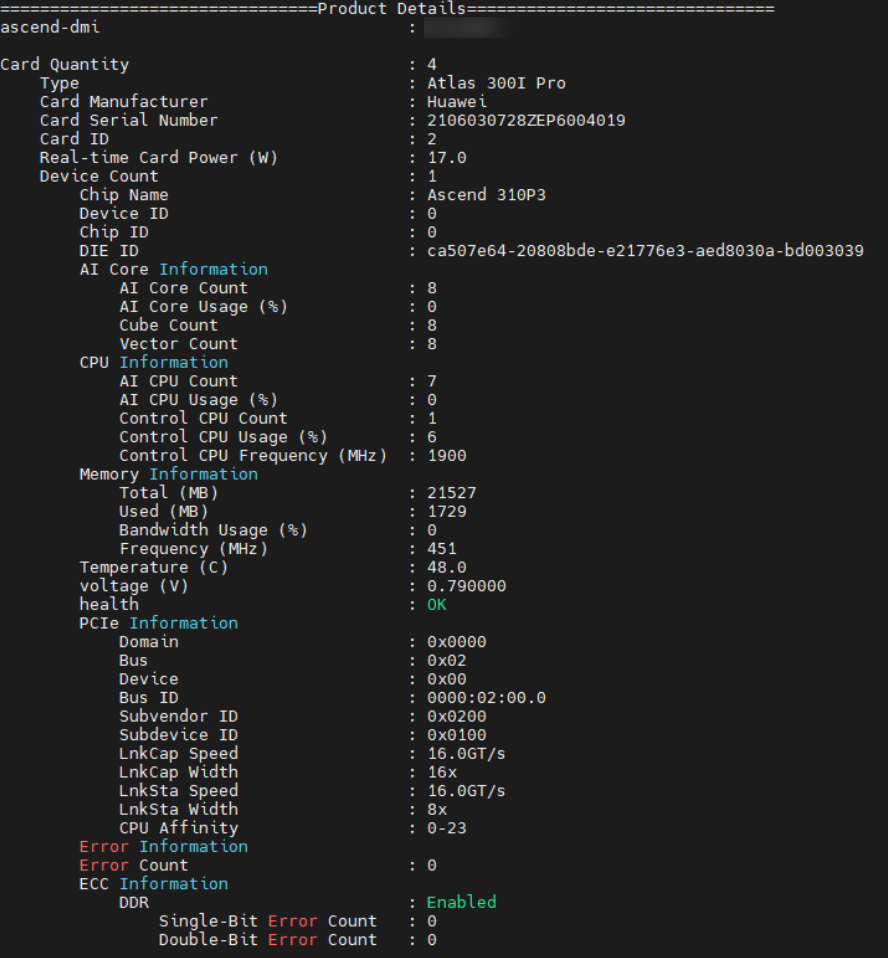Select the voltage value '0.790000'

(467, 586)
